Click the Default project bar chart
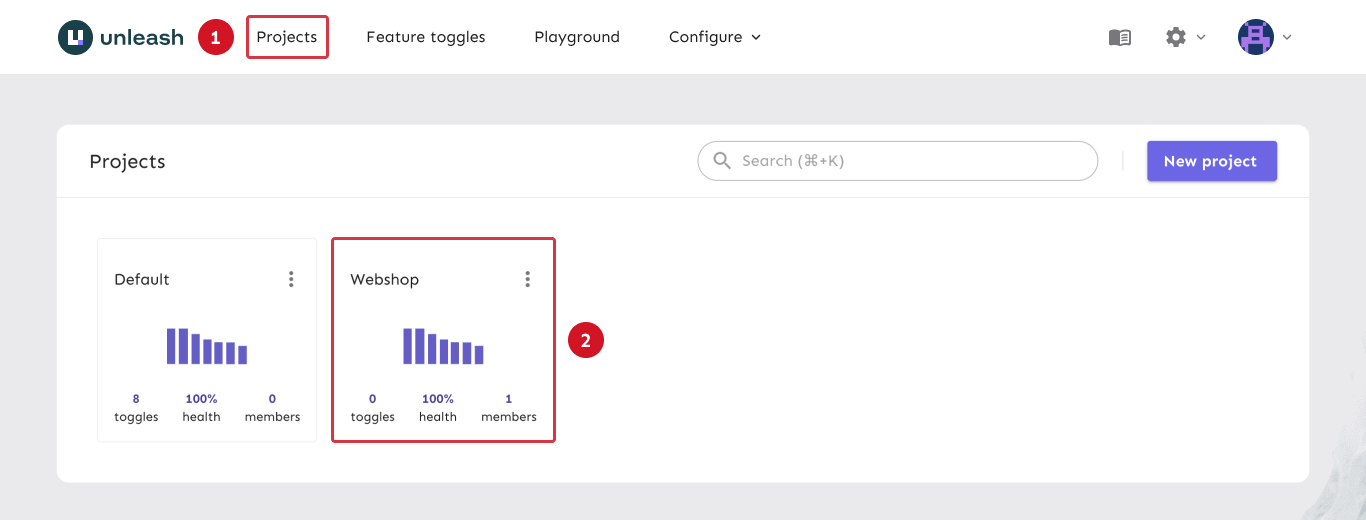Image resolution: width=1366 pixels, height=520 pixels. 207,346
